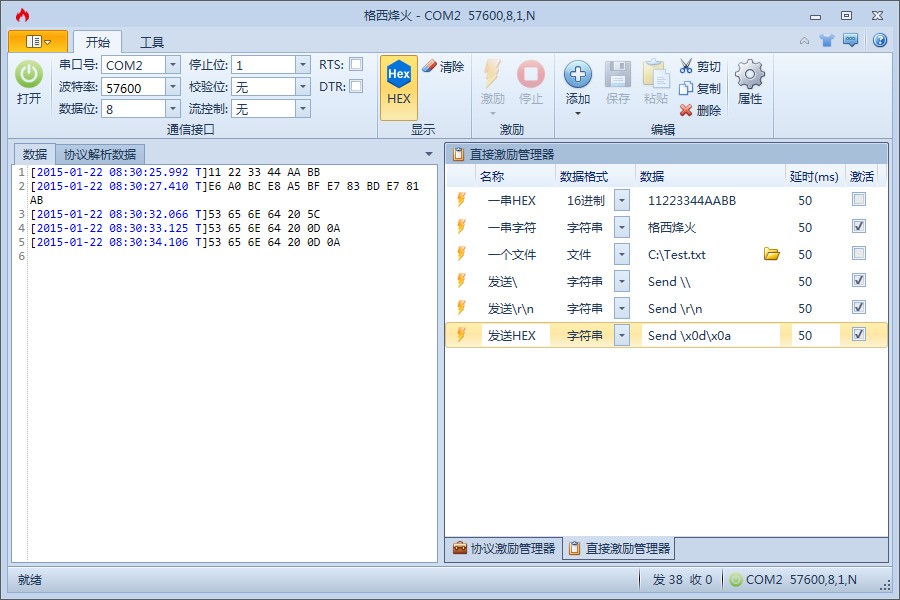Click the green 打开 power icon
This screenshot has width=900, height=600.
[x=29, y=76]
